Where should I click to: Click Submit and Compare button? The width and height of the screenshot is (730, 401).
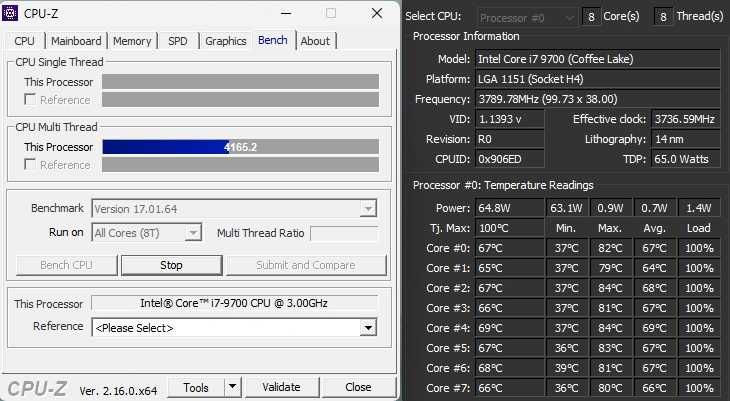coord(306,265)
